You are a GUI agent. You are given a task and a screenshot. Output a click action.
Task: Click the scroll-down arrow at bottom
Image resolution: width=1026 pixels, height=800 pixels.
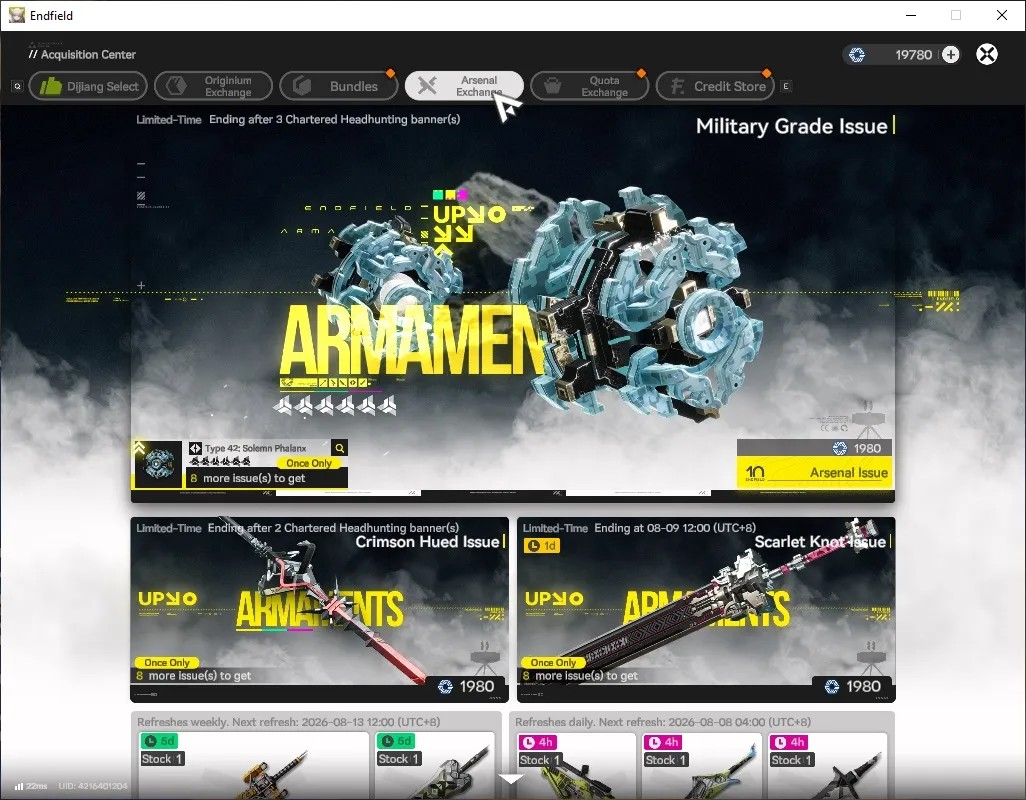click(x=511, y=778)
